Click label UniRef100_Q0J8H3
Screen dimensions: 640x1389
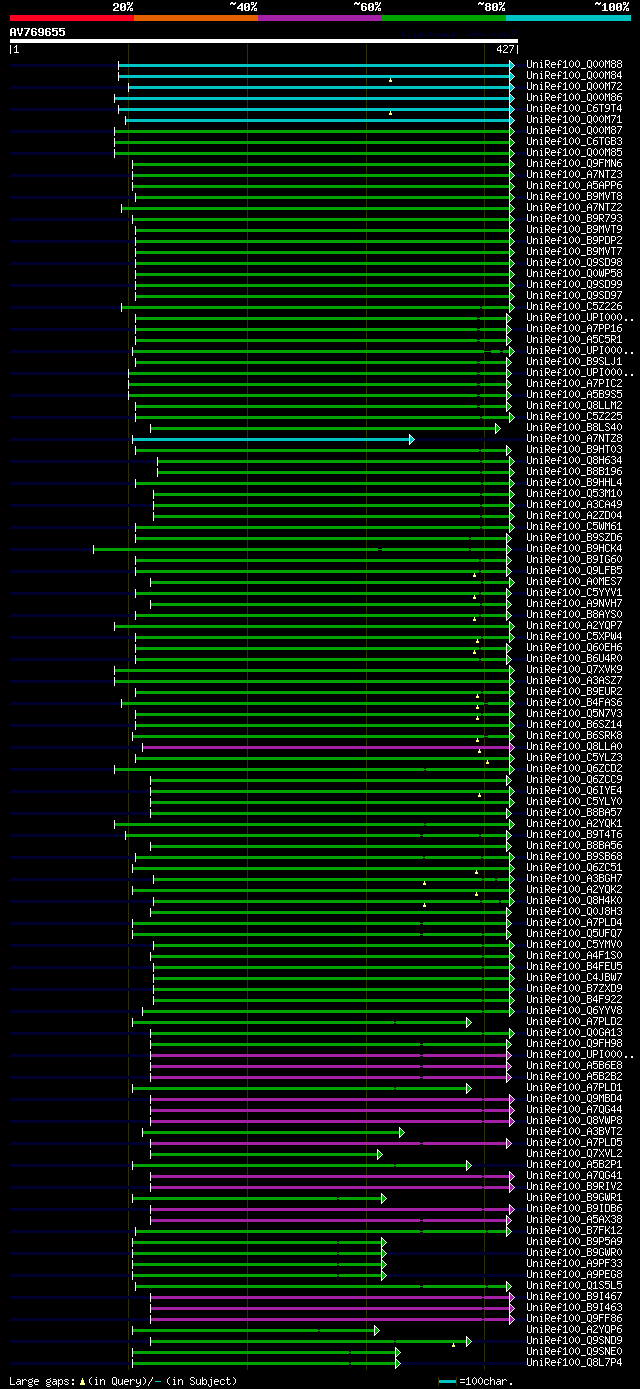point(574,912)
